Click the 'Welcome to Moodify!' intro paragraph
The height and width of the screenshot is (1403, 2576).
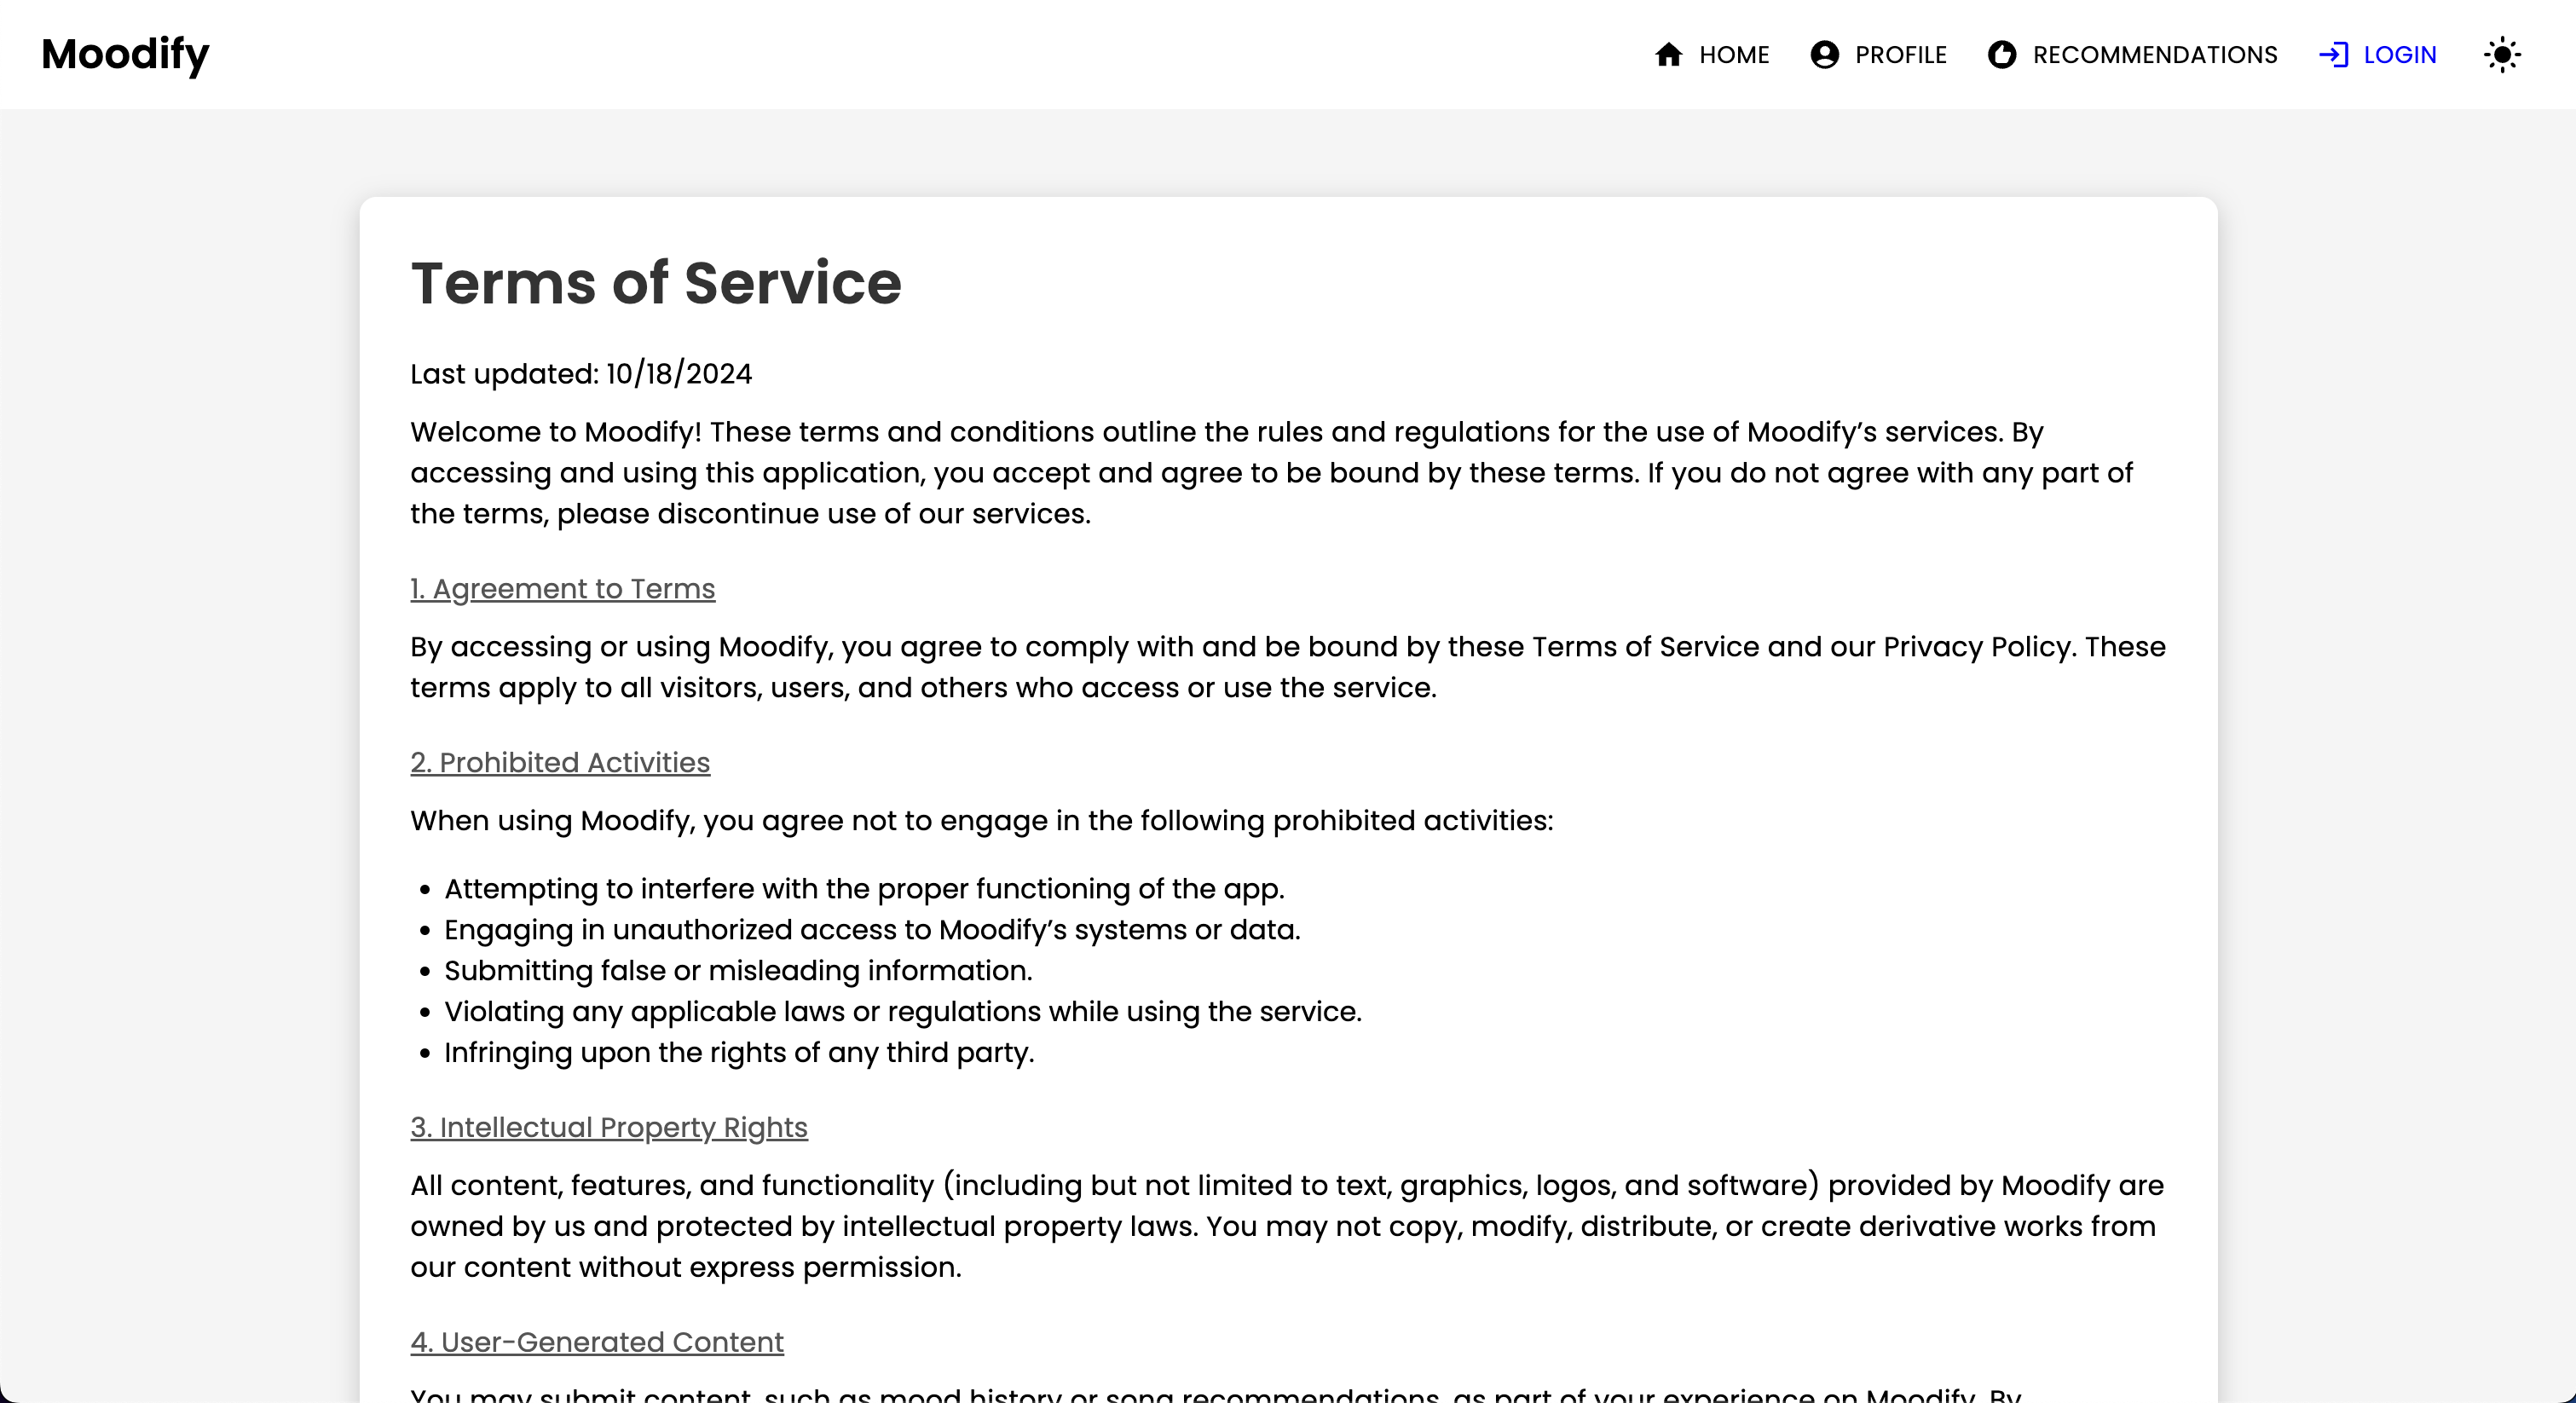click(1270, 473)
